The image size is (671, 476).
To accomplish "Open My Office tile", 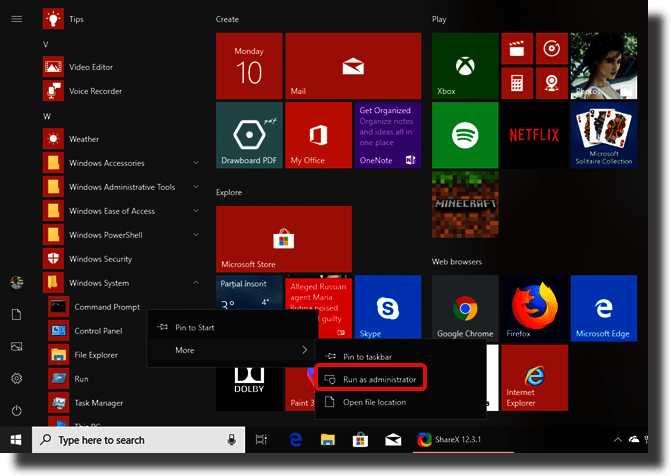I will pyautogui.click(x=318, y=135).
